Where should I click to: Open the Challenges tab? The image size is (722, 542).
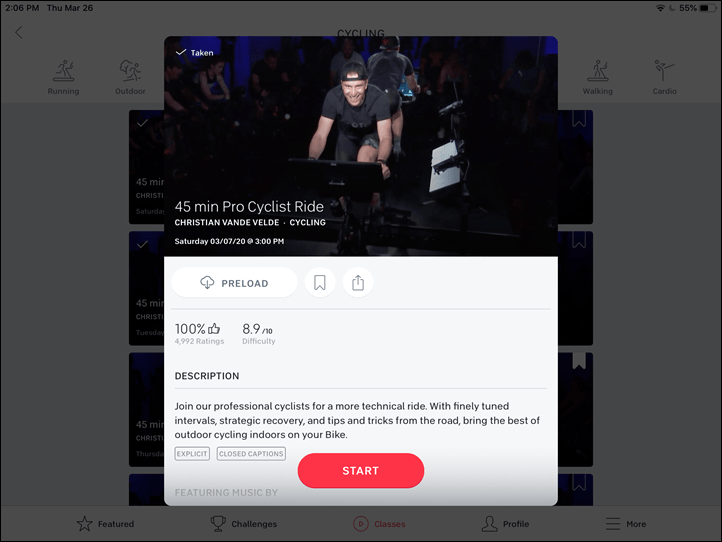pyautogui.click(x=244, y=524)
